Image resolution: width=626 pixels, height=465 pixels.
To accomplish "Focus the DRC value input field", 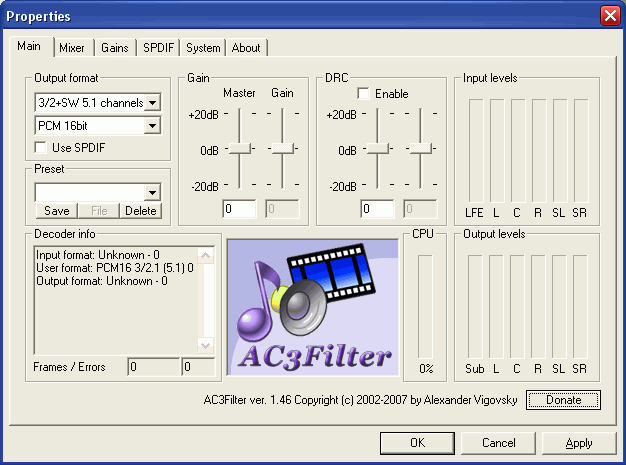I will pyautogui.click(x=377, y=209).
